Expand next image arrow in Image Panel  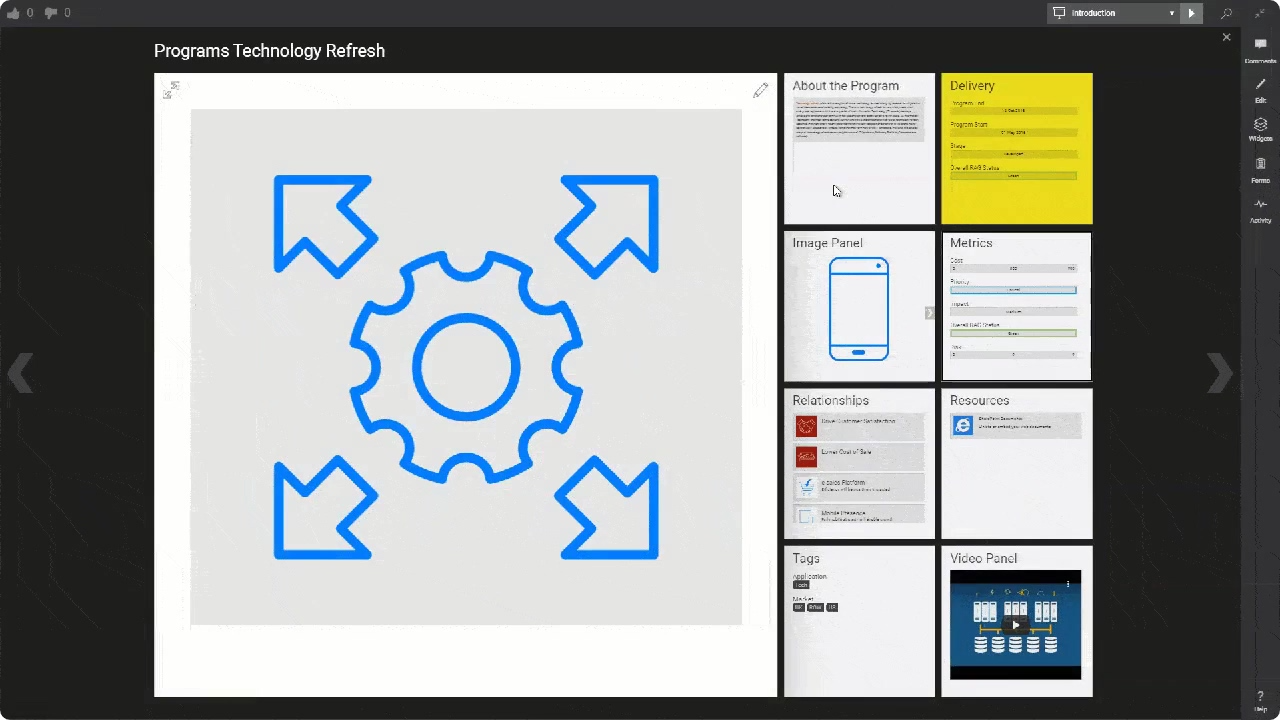[929, 313]
